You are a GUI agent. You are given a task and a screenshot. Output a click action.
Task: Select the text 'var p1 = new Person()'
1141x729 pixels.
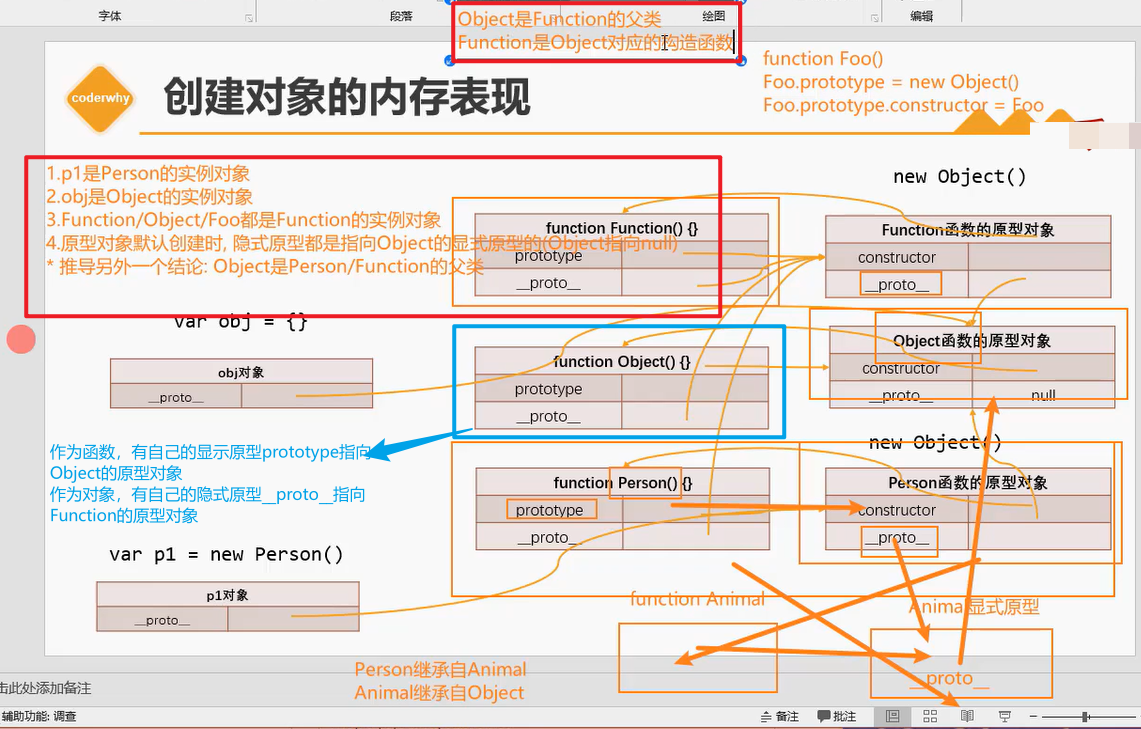click(226, 554)
